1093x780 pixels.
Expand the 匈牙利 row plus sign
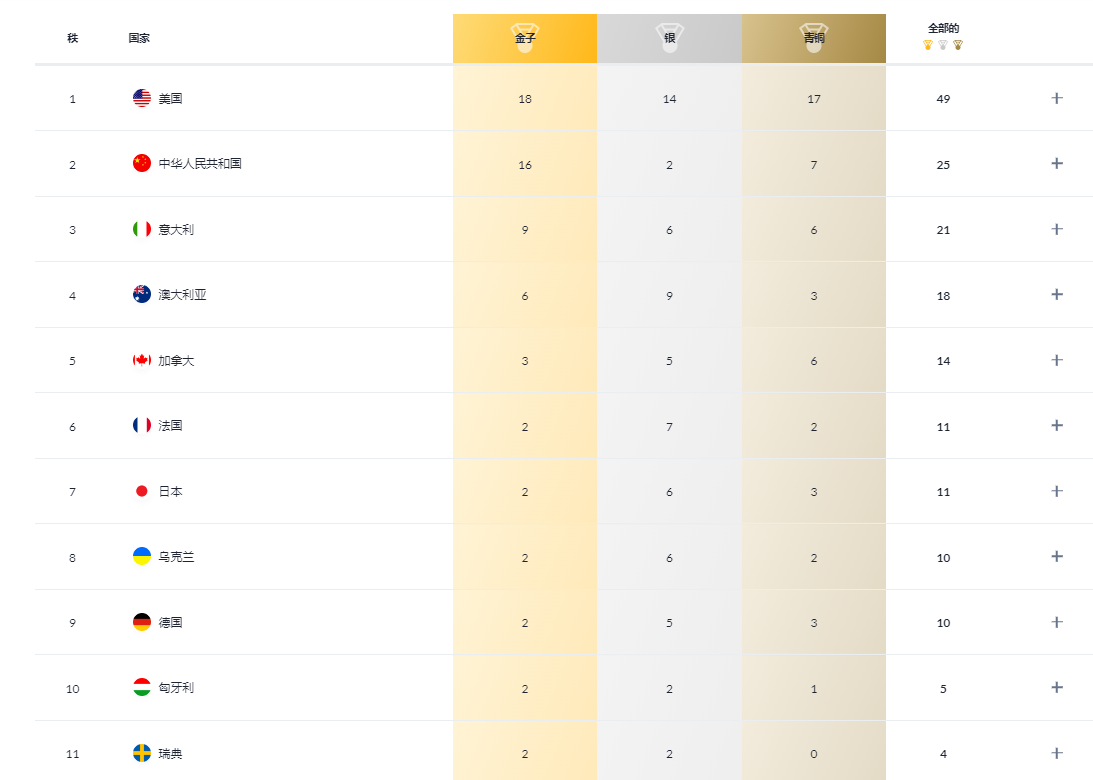pos(1057,687)
